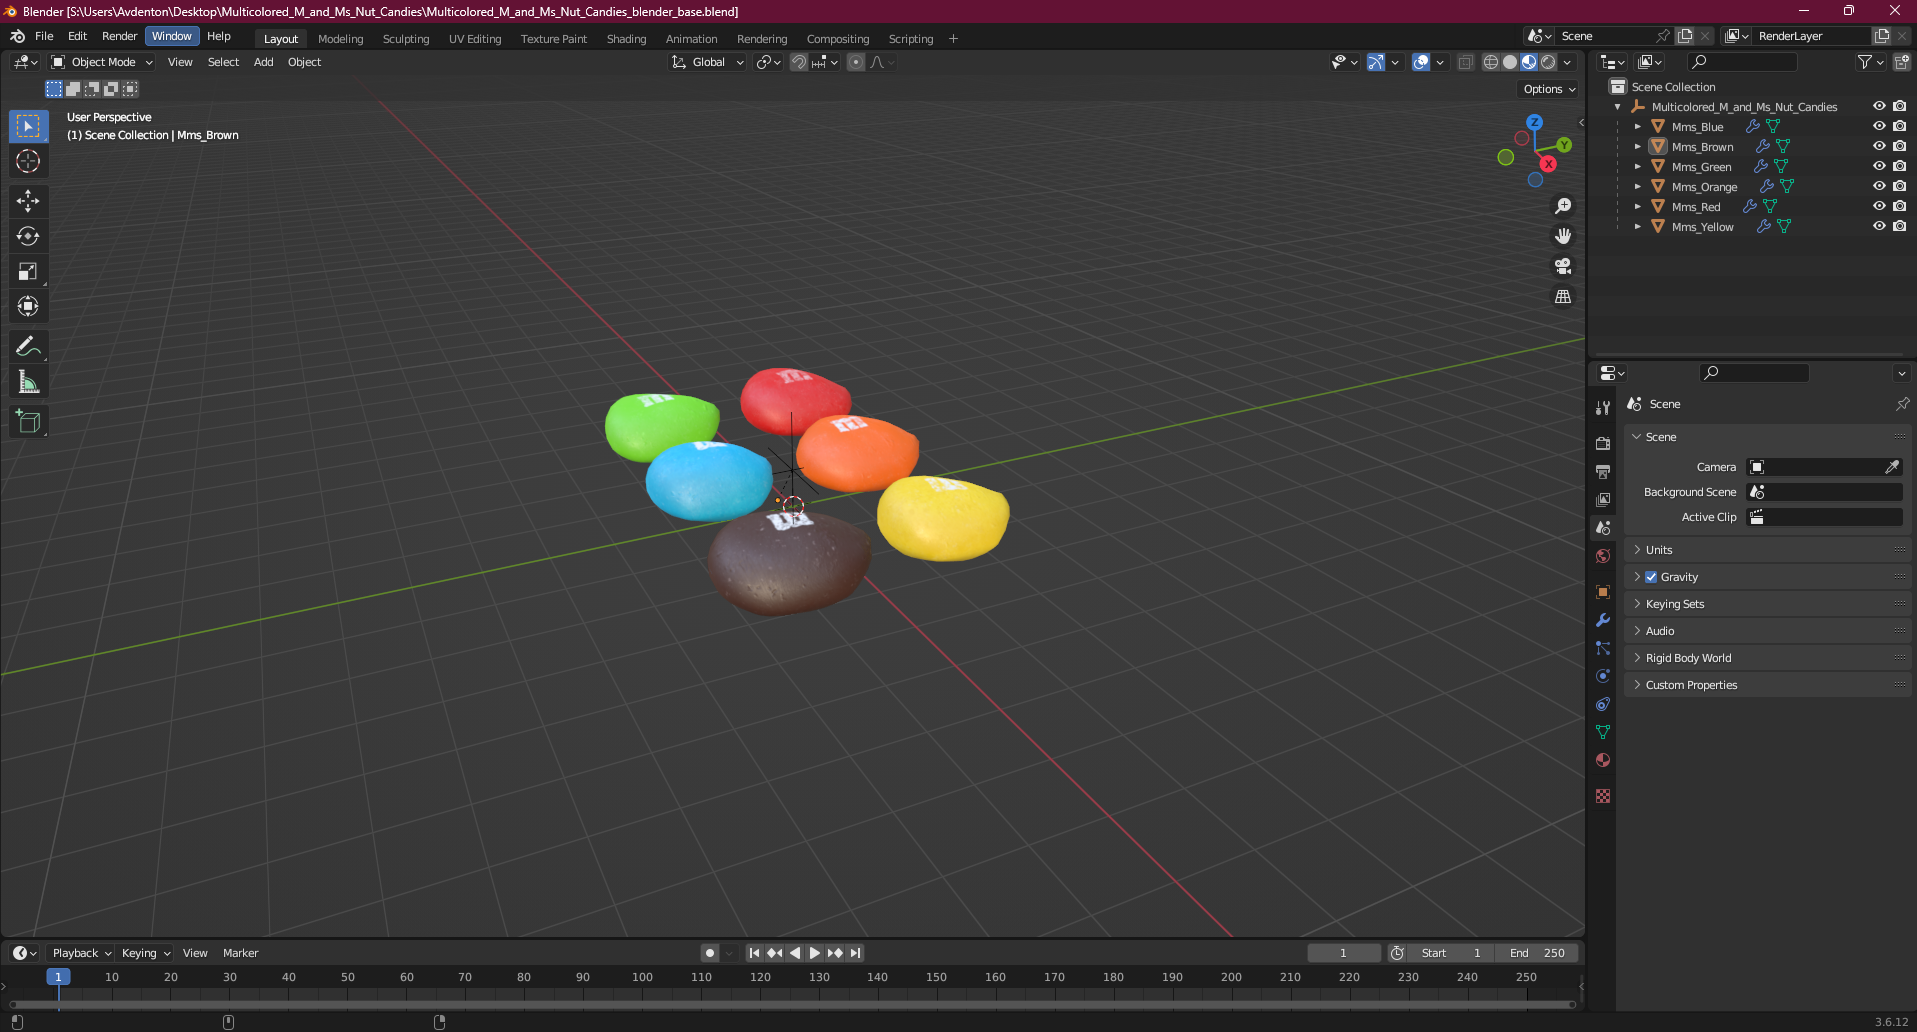Screen dimensions: 1917x1032
Task: Open the viewport Options dropdown
Action: pyautogui.click(x=1549, y=89)
